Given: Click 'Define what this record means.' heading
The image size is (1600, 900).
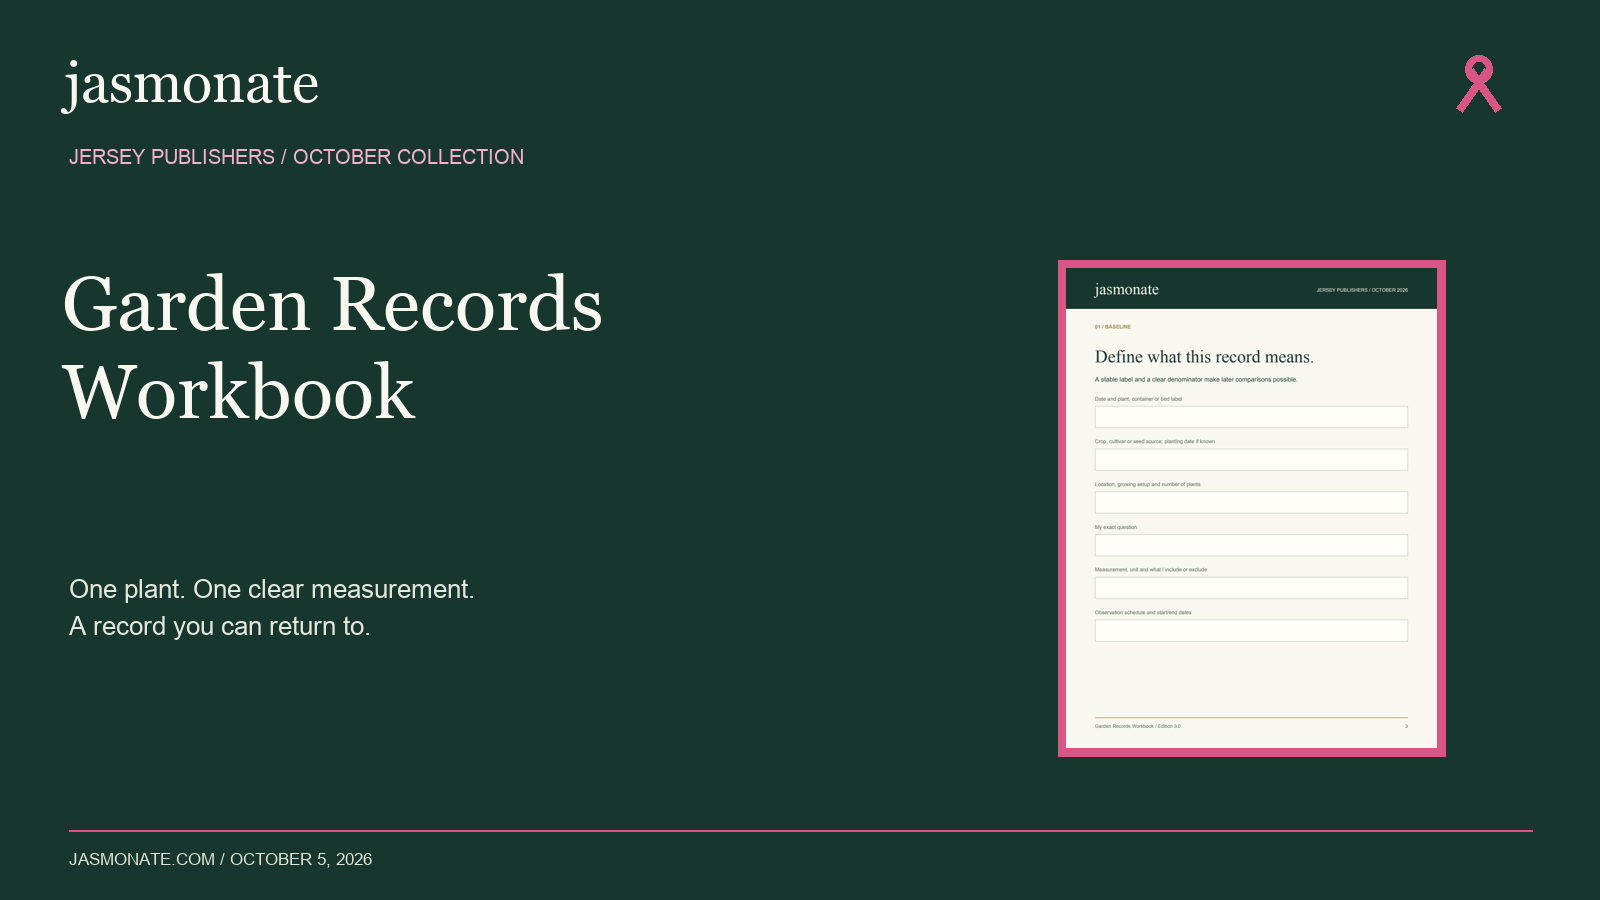Looking at the screenshot, I should (1204, 357).
